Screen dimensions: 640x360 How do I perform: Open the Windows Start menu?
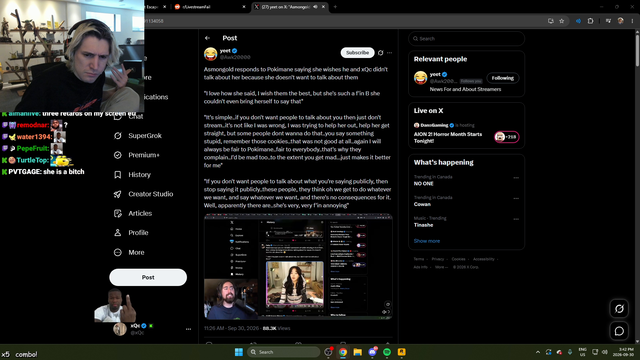click(239, 352)
